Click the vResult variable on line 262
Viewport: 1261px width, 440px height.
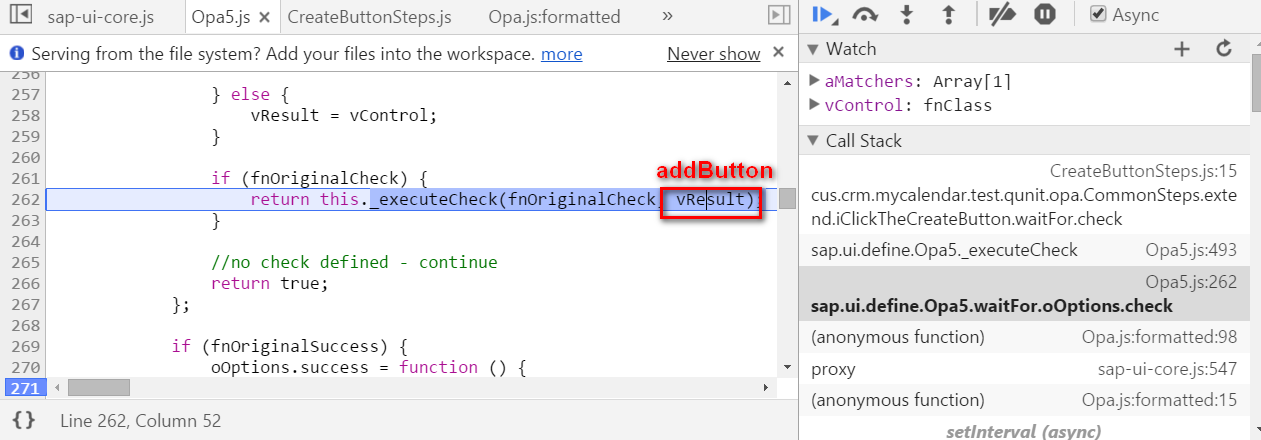[x=711, y=200]
